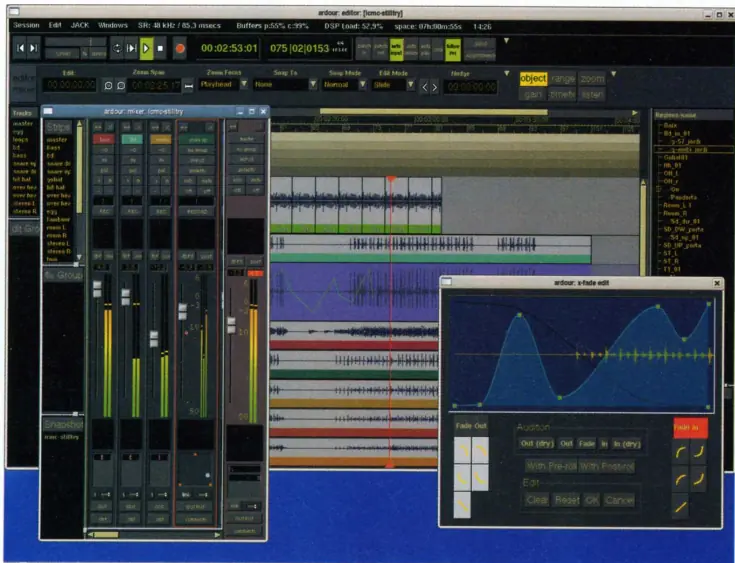The image size is (735, 563).
Task: Open the mixer window's menu icon in its titlebar
Action: (x=48, y=111)
